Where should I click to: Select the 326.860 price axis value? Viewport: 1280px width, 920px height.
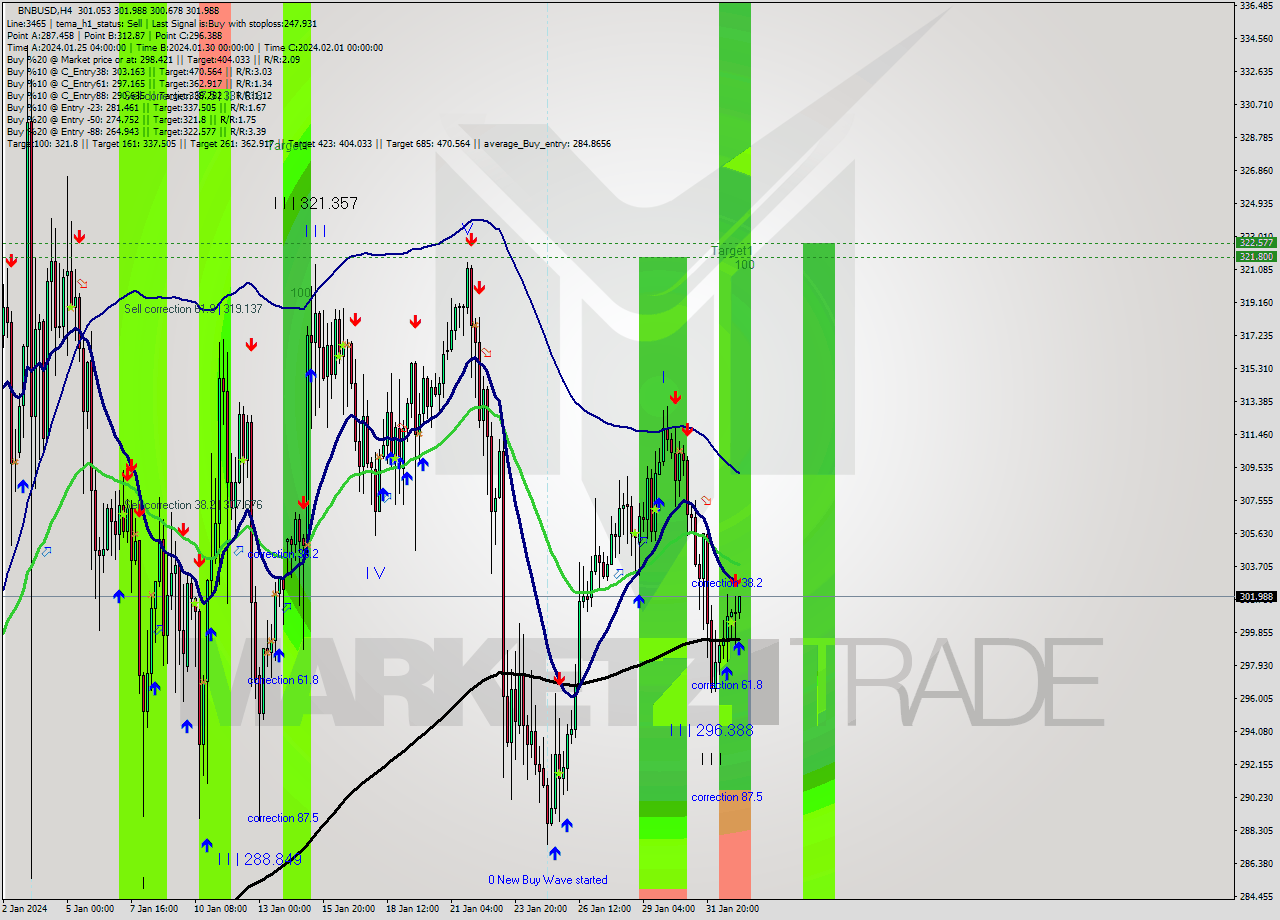tap(1256, 171)
